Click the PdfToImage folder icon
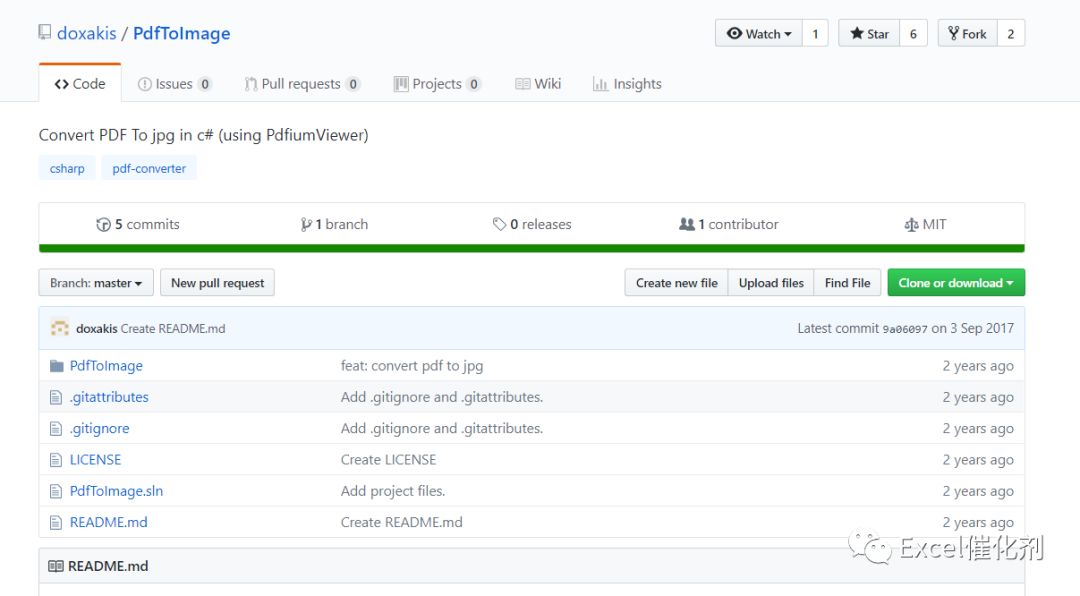This screenshot has width=1080, height=596. [x=56, y=366]
